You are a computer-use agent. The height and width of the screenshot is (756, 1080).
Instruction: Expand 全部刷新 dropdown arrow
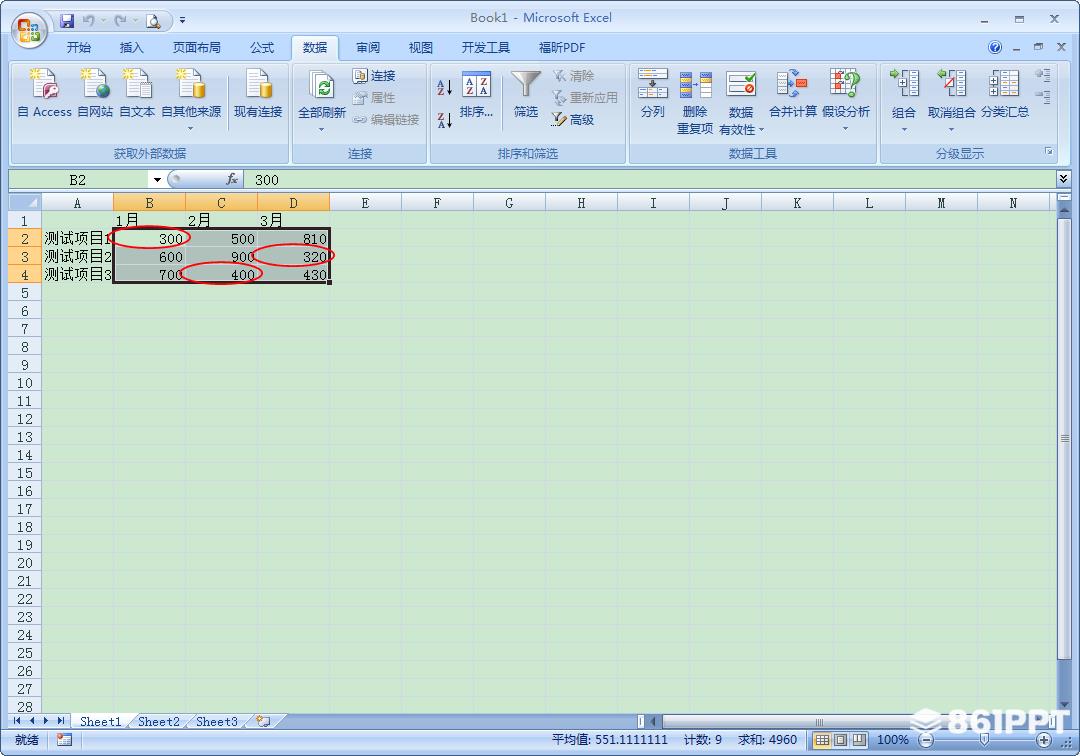[321, 129]
